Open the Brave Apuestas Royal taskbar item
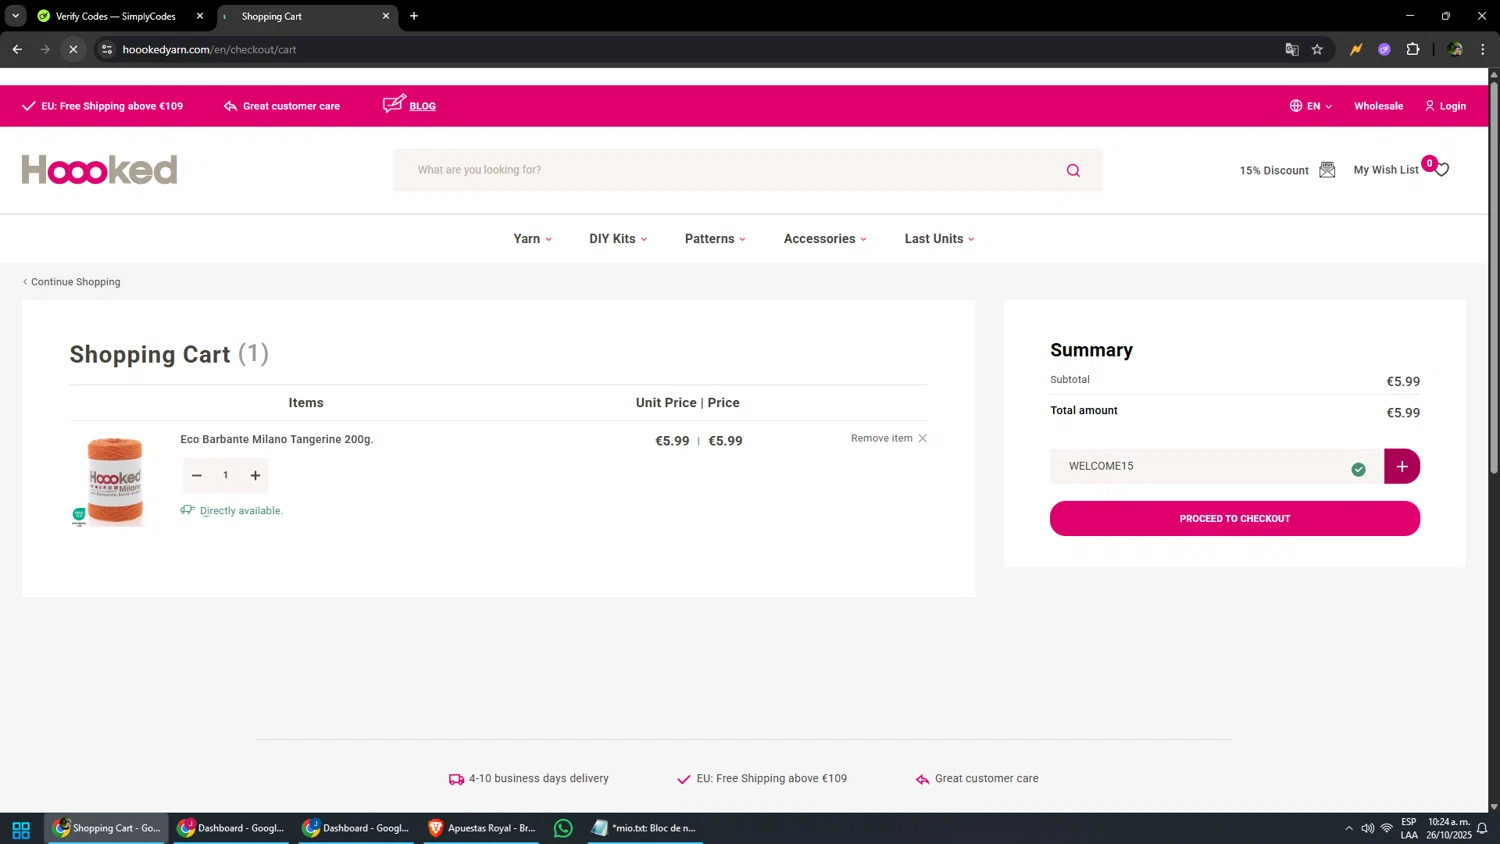This screenshot has height=844, width=1500. 482,828
